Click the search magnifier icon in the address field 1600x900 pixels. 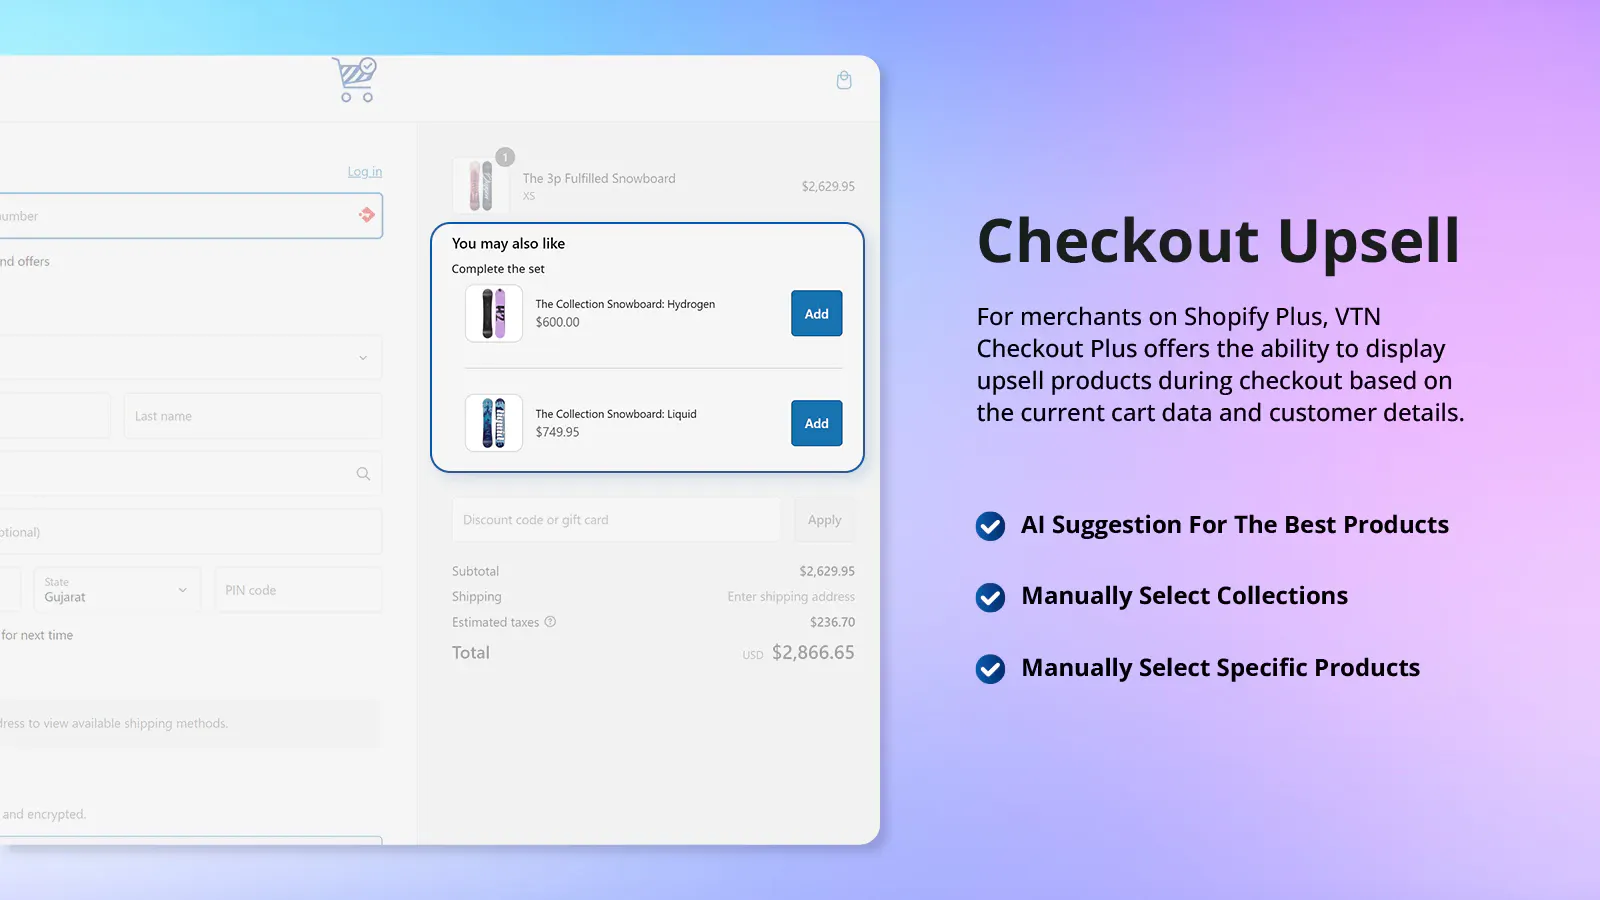coord(363,474)
